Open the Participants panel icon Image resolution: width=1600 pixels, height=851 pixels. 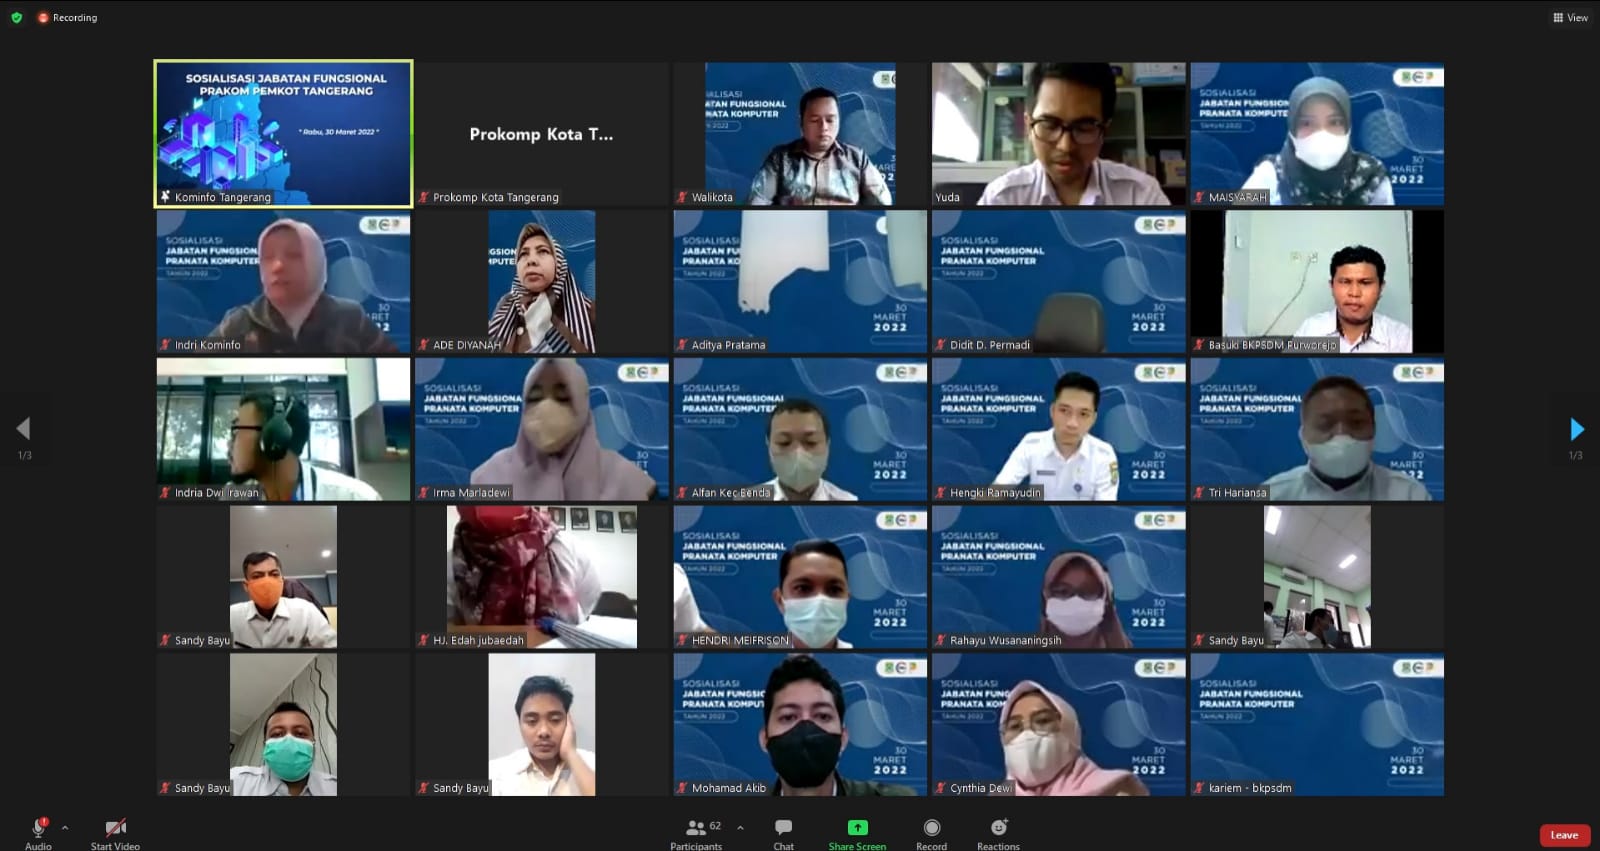696,828
